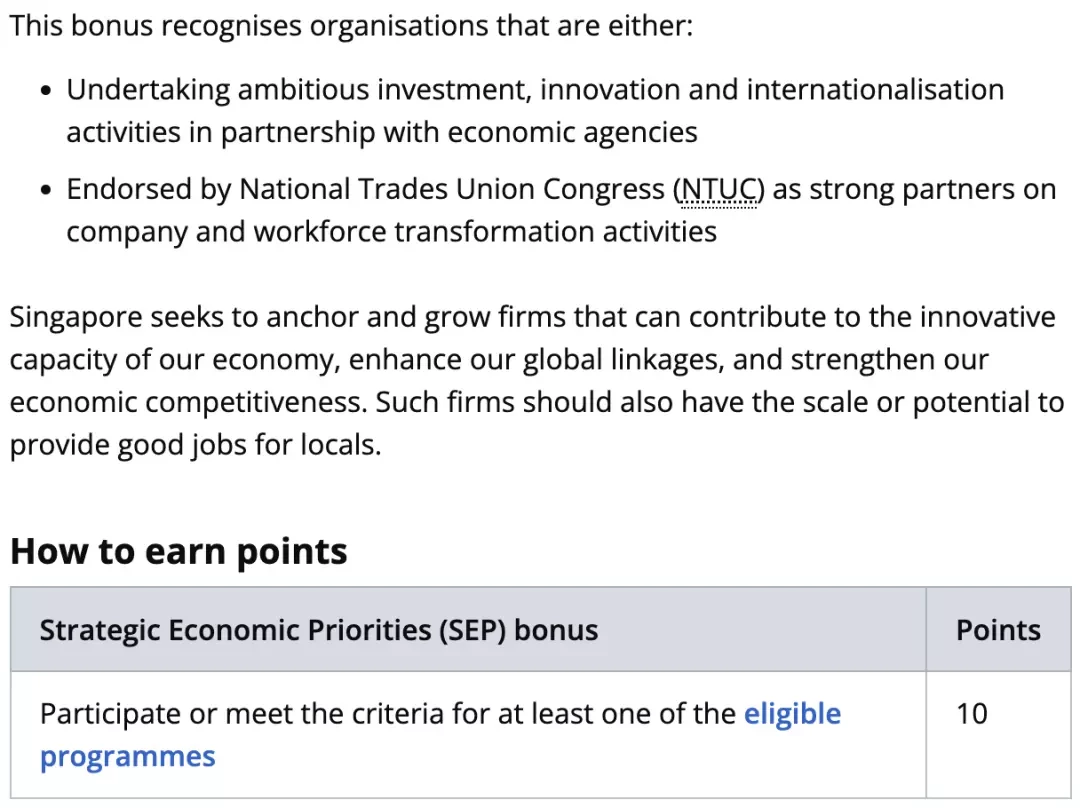Click the second bullet point marker
Viewport: 1080px width, 808px height.
point(46,190)
